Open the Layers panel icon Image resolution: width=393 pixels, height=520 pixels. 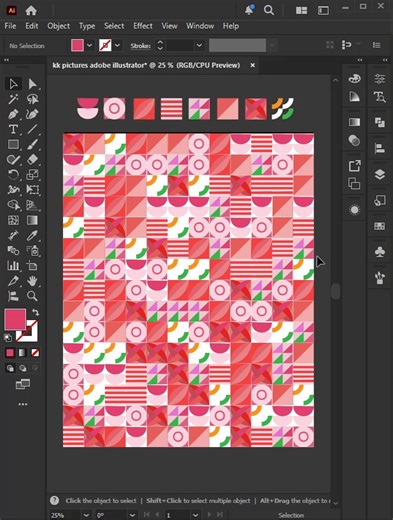(380, 174)
